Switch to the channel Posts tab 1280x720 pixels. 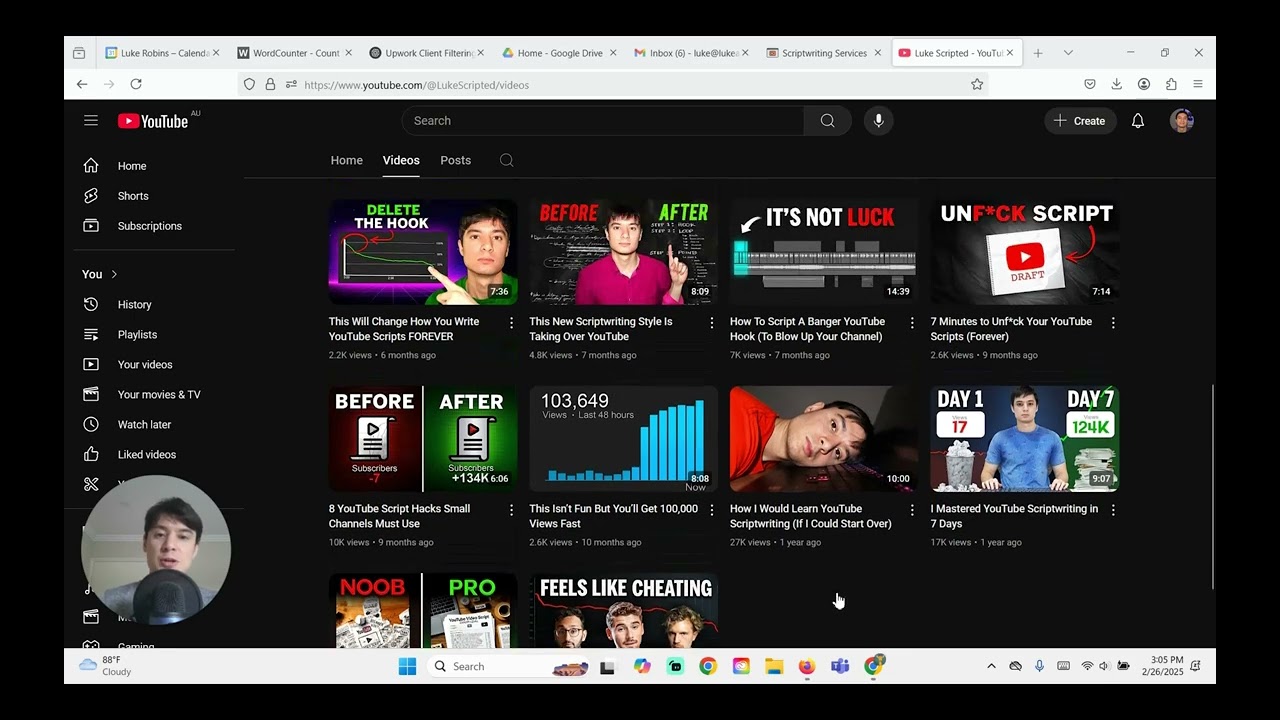[x=455, y=160]
